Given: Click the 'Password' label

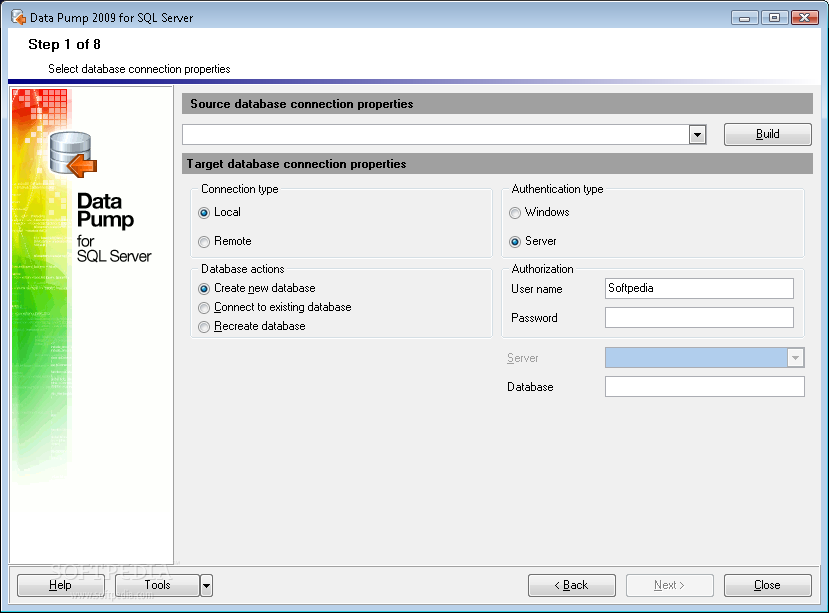Looking at the screenshot, I should pyautogui.click(x=534, y=318).
